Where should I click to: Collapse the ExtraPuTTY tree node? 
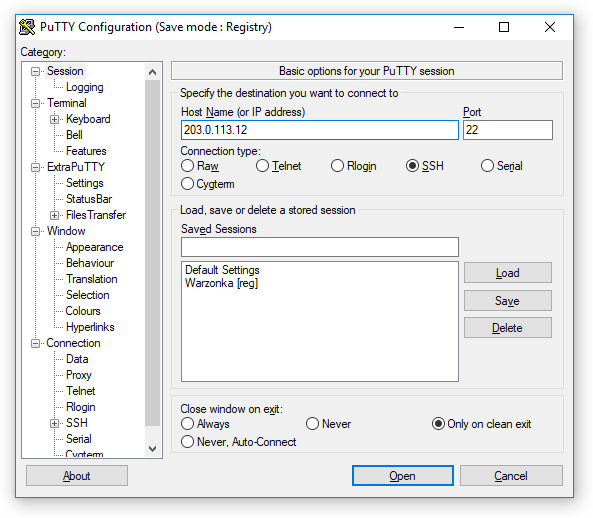pos(35,167)
